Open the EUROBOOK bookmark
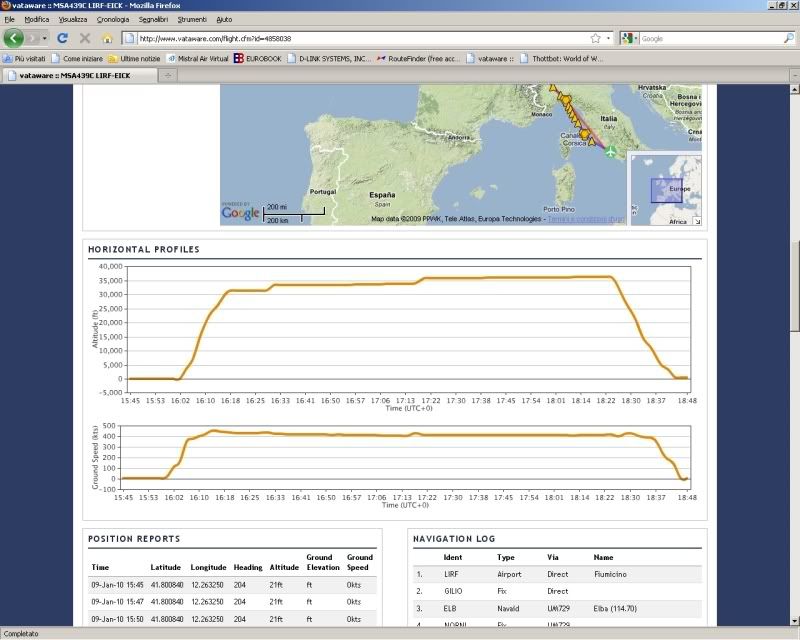 point(258,59)
